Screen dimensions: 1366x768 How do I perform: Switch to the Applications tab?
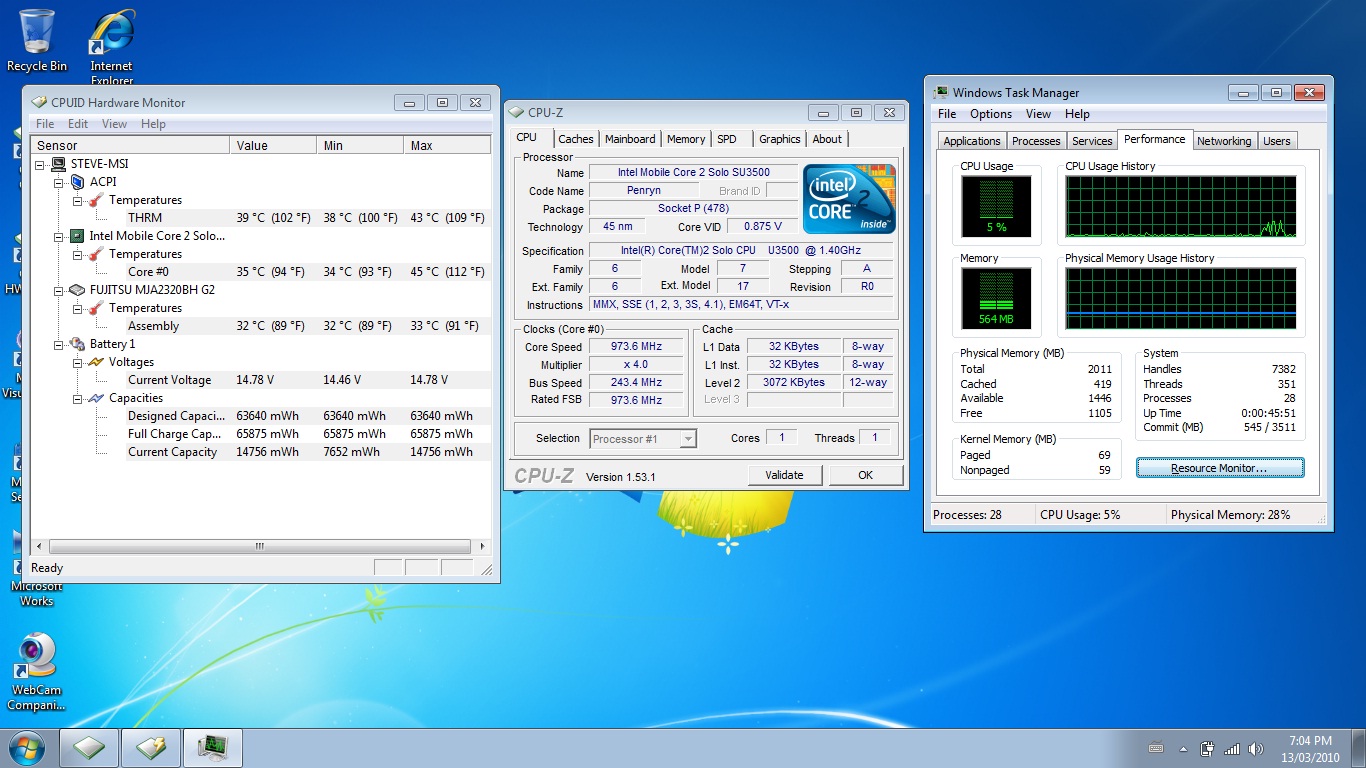pos(972,141)
